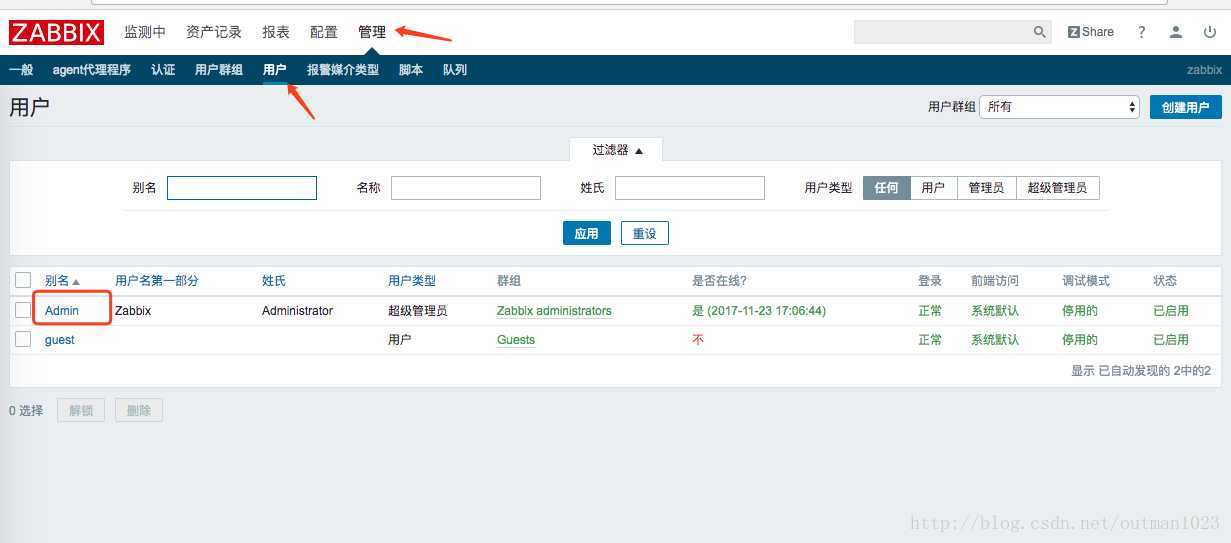The width and height of the screenshot is (1231, 543).
Task: Click guest's 正常 login status
Action: click(931, 340)
